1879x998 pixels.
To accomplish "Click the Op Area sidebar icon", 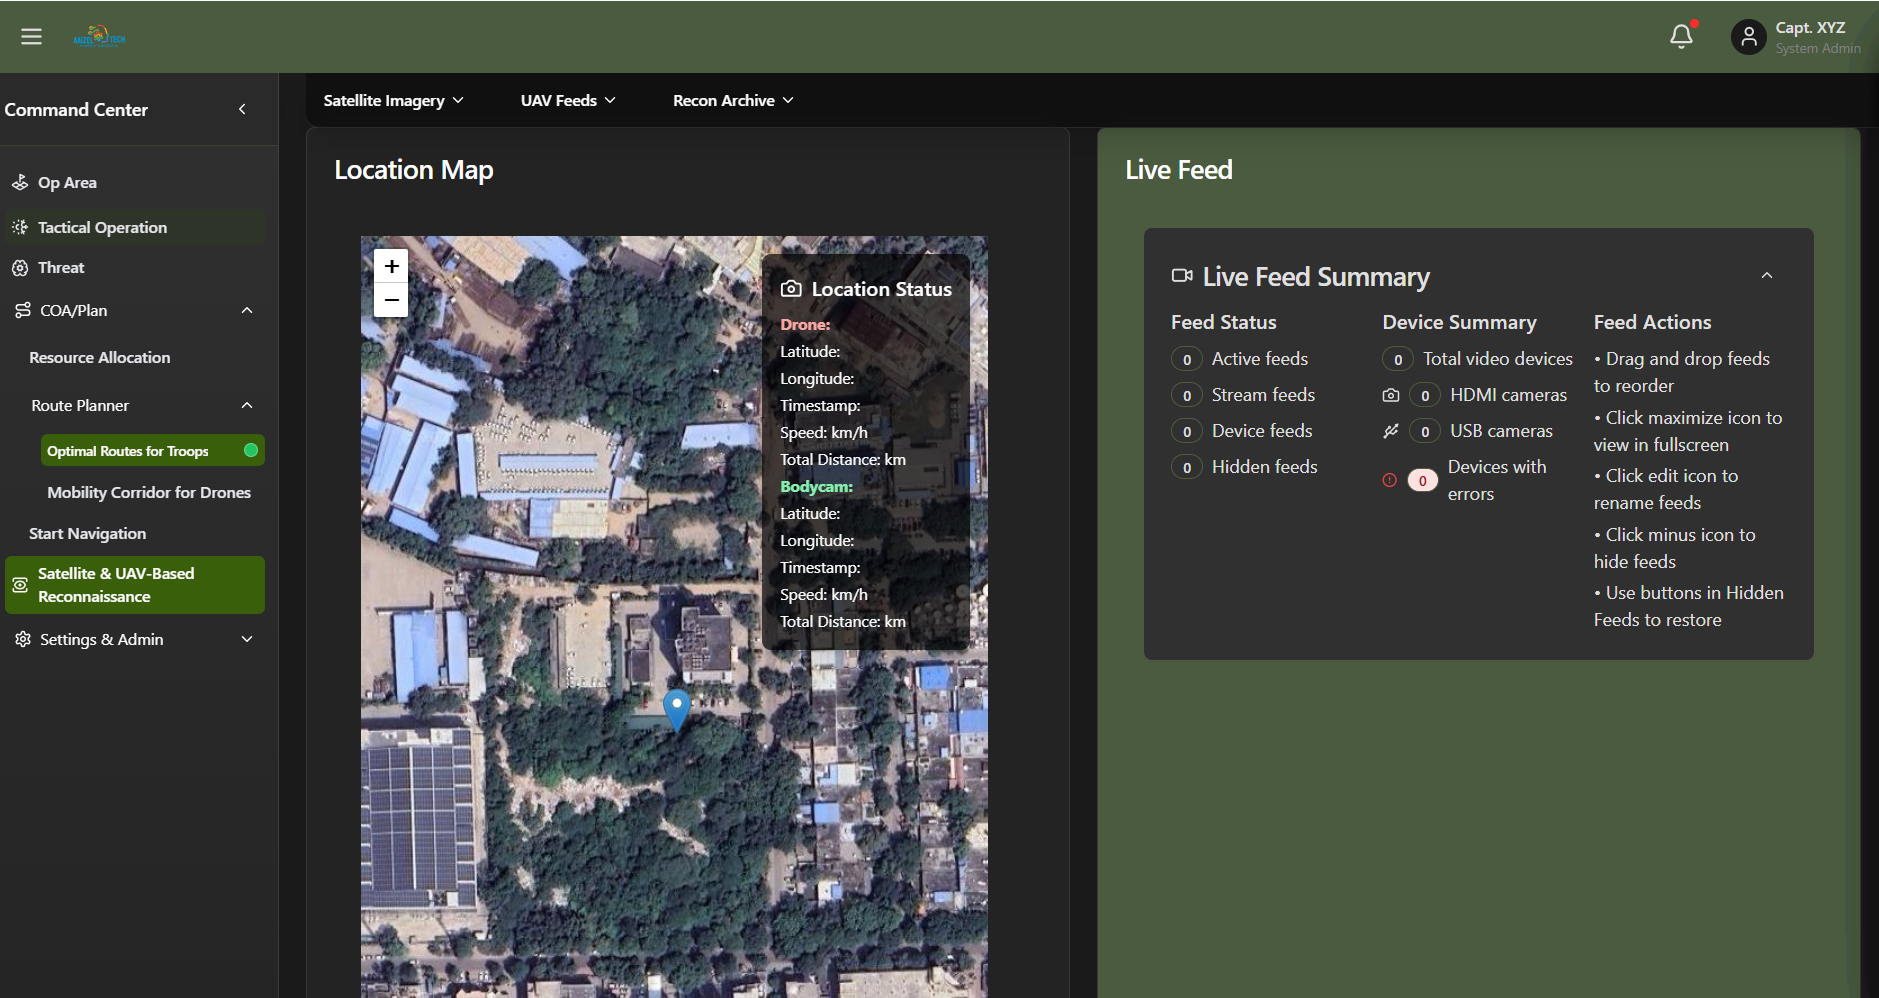I will [x=20, y=182].
